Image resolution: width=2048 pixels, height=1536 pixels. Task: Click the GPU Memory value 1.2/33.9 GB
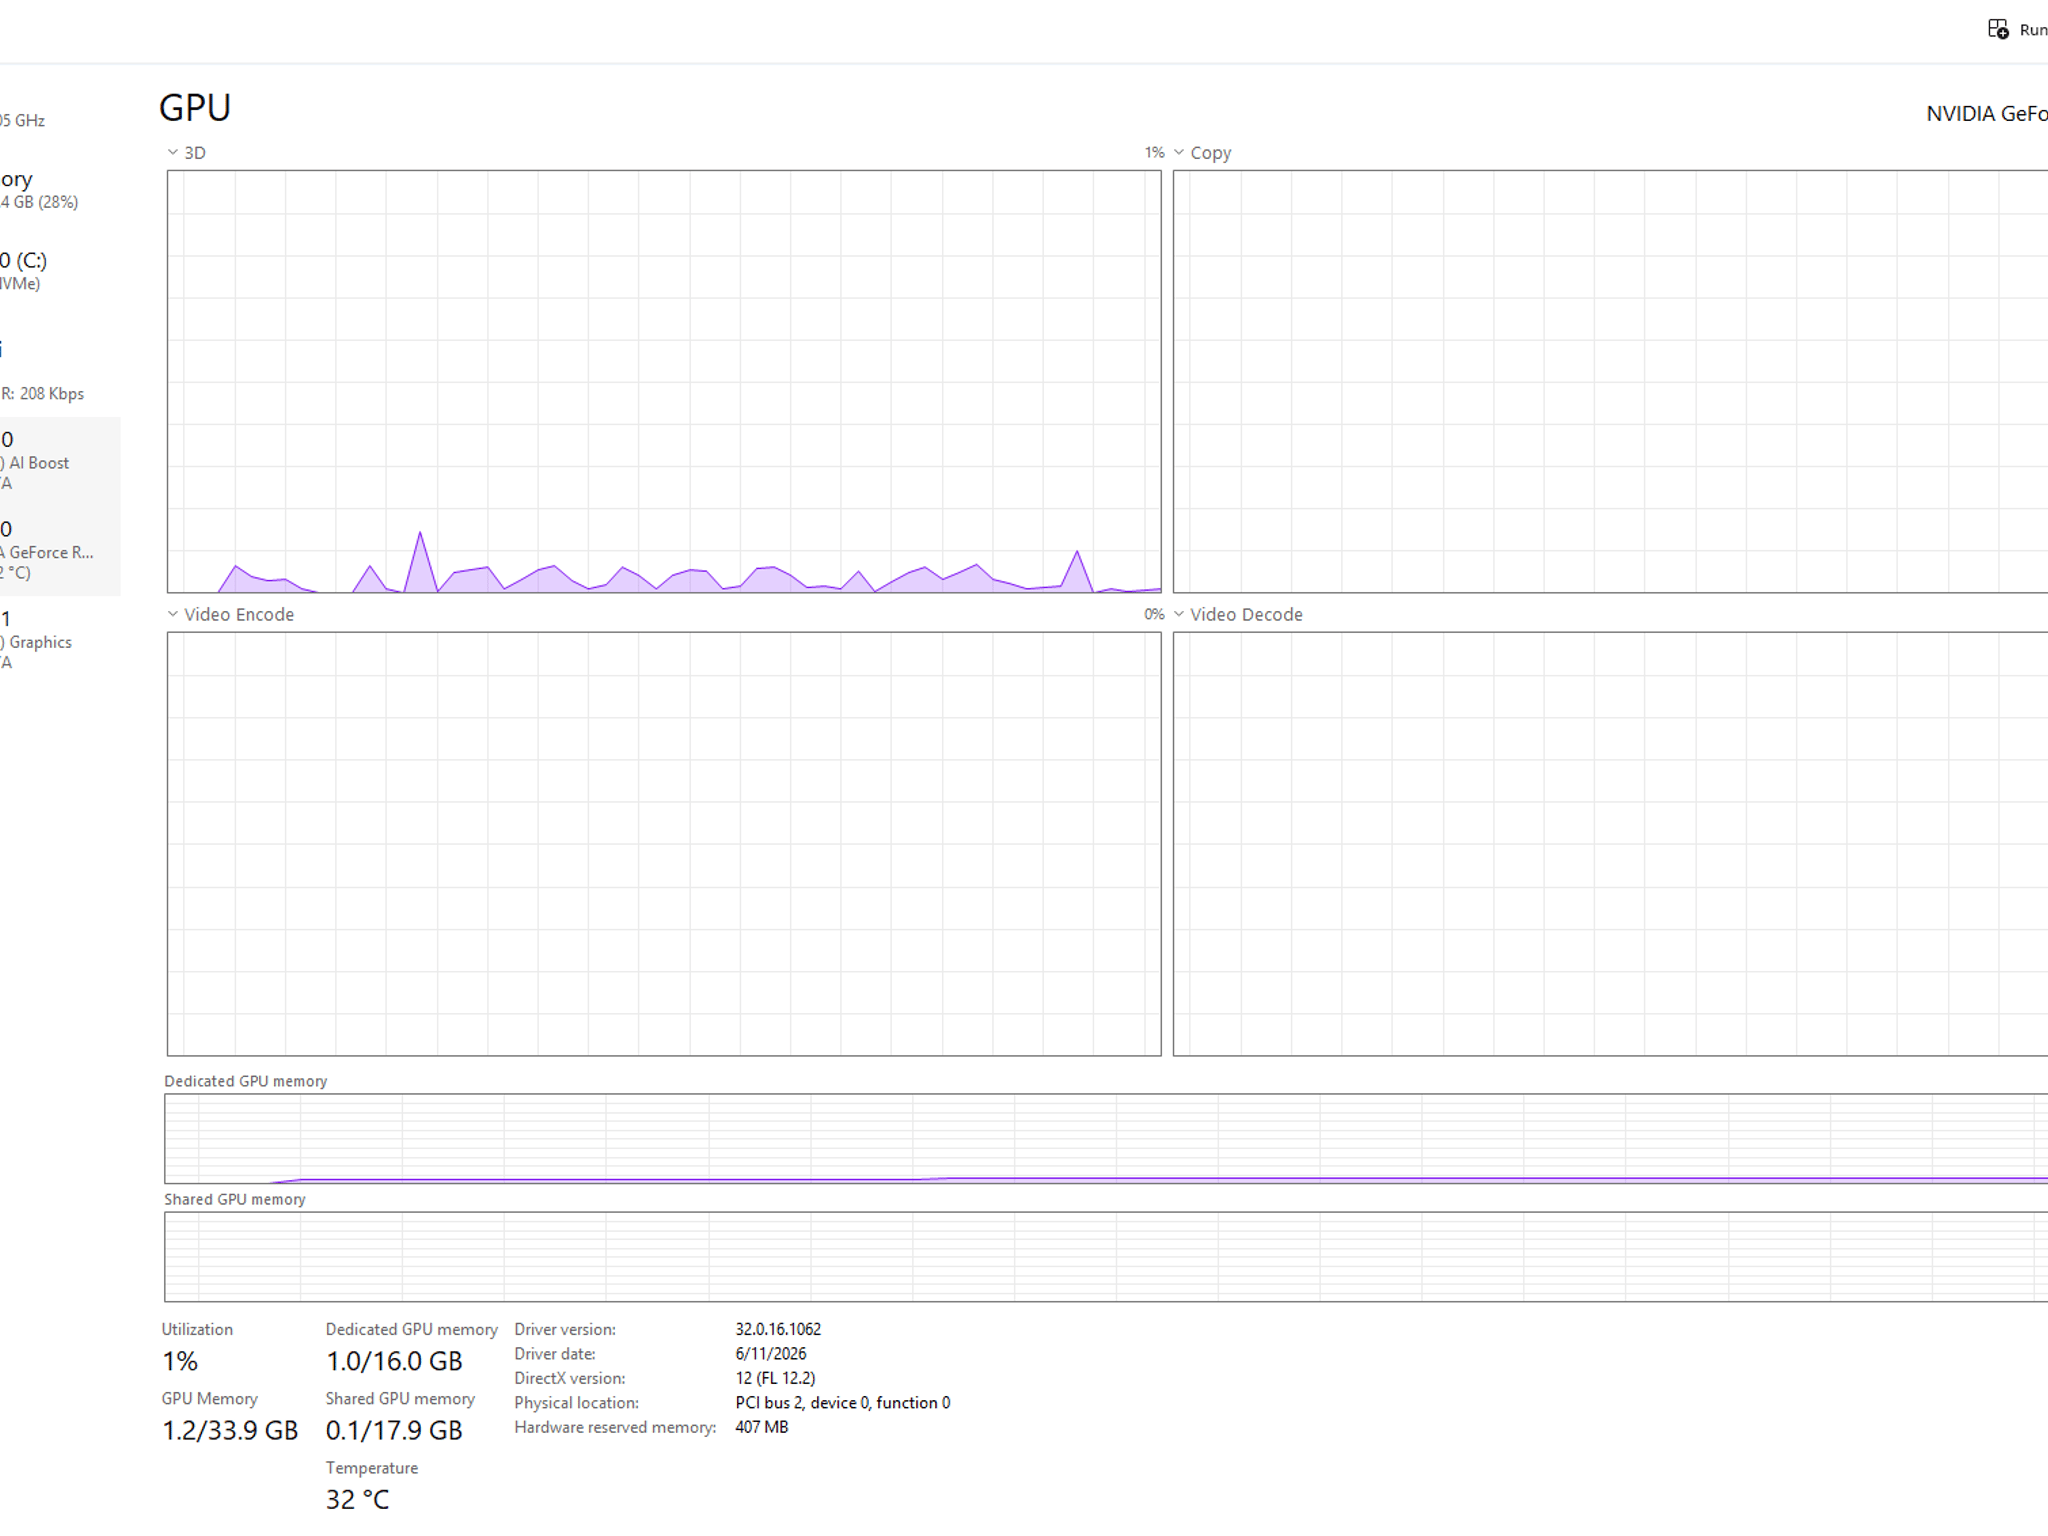(x=230, y=1430)
